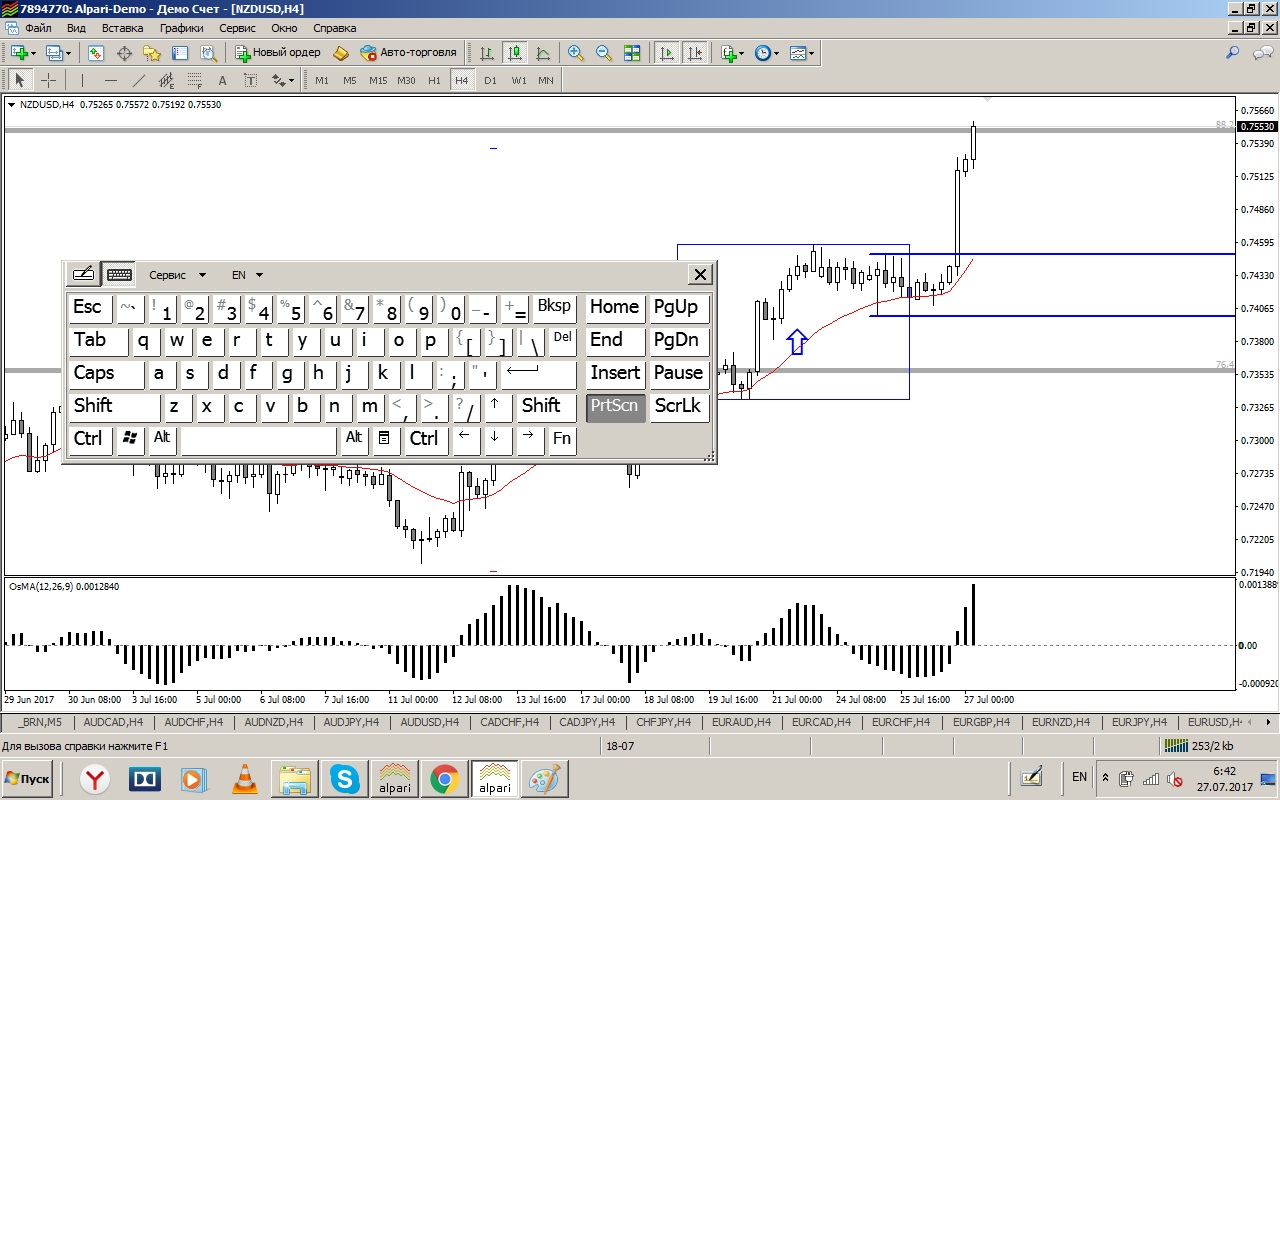Image resolution: width=1280 pixels, height=1244 pixels.
Task: Select the equidistant channel tool
Action: pyautogui.click(x=166, y=80)
